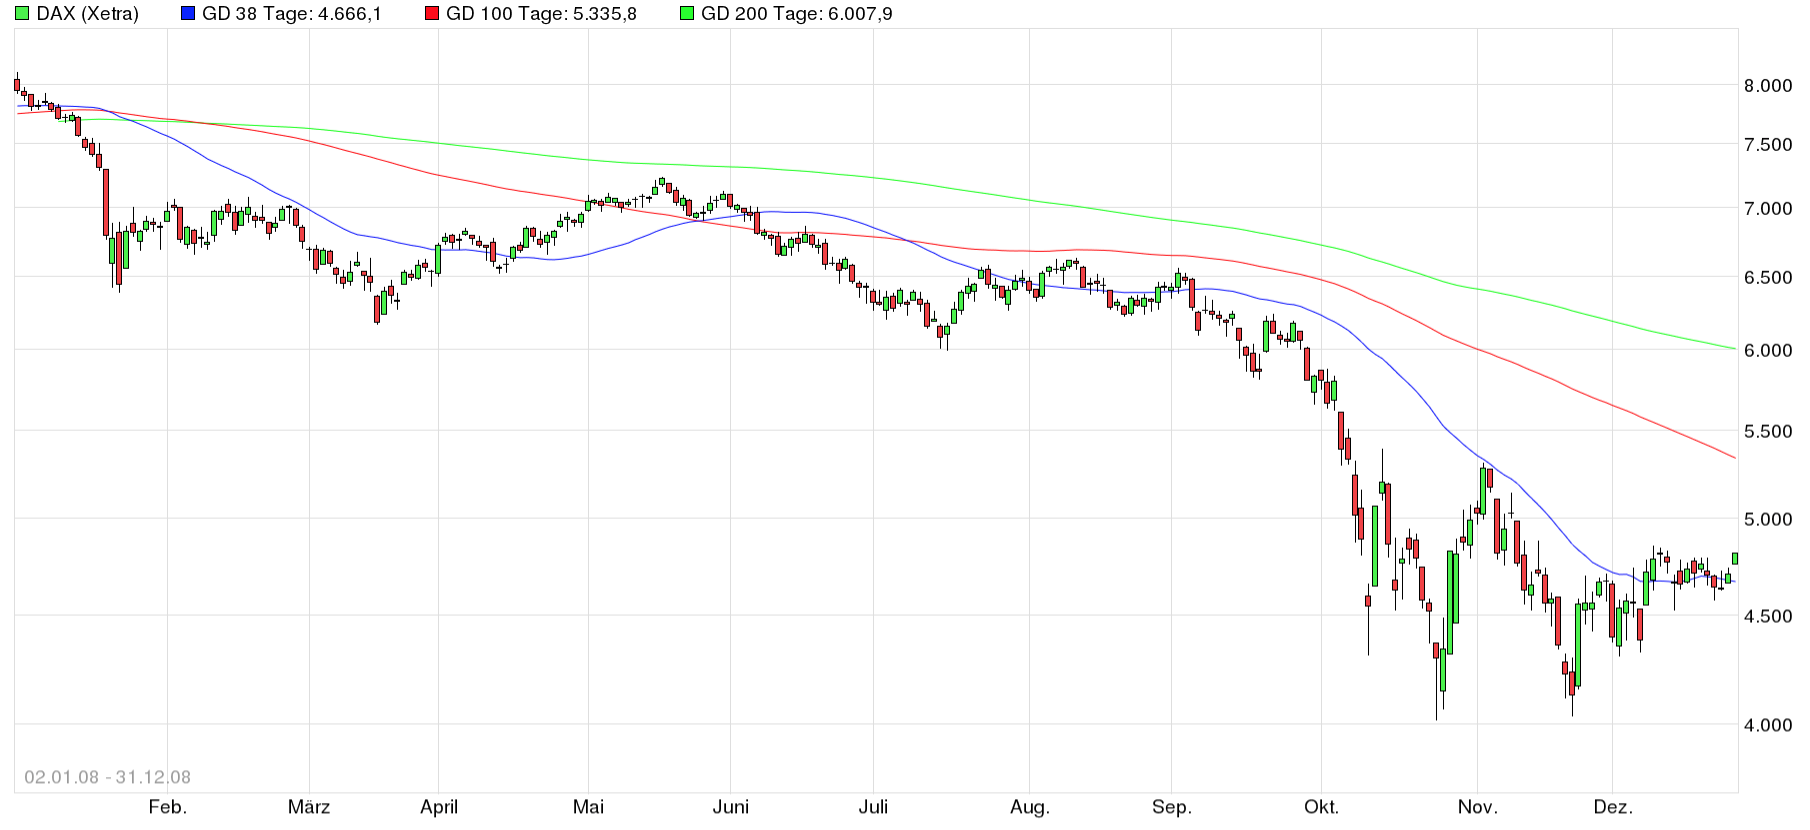Click the 4.000 price axis label
Viewport: 1810px width, 830px height.
tap(1768, 725)
